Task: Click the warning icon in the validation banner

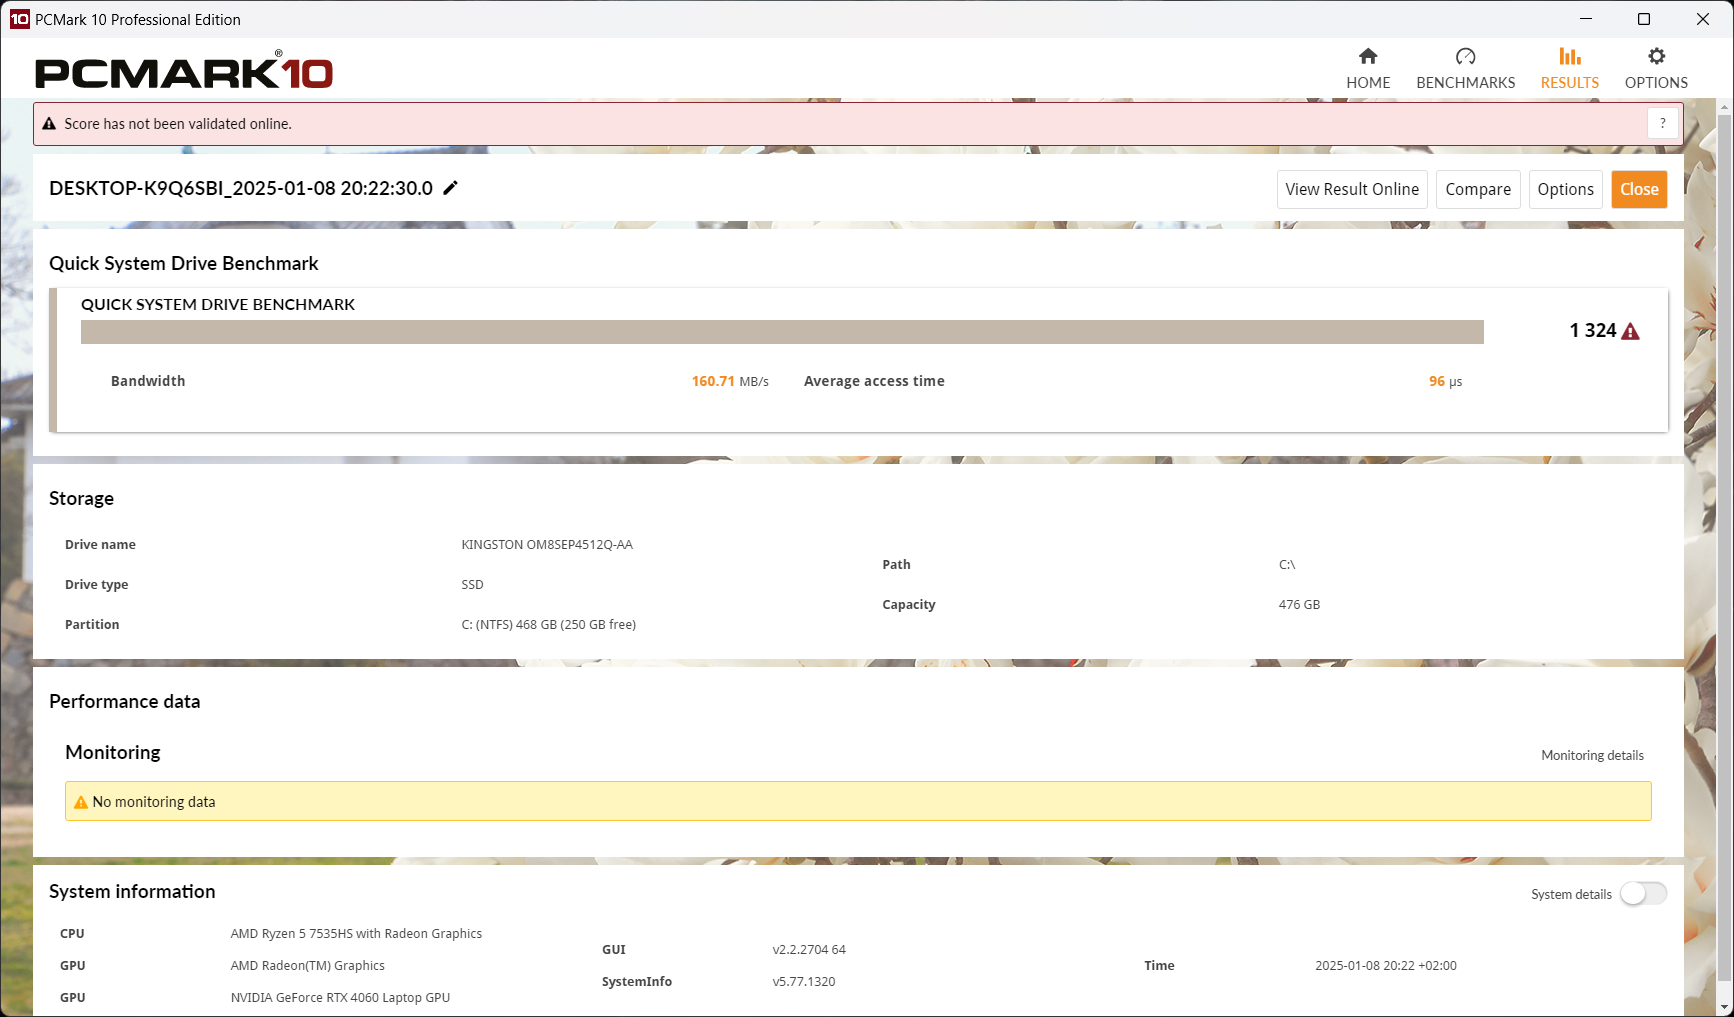Action: [49, 124]
